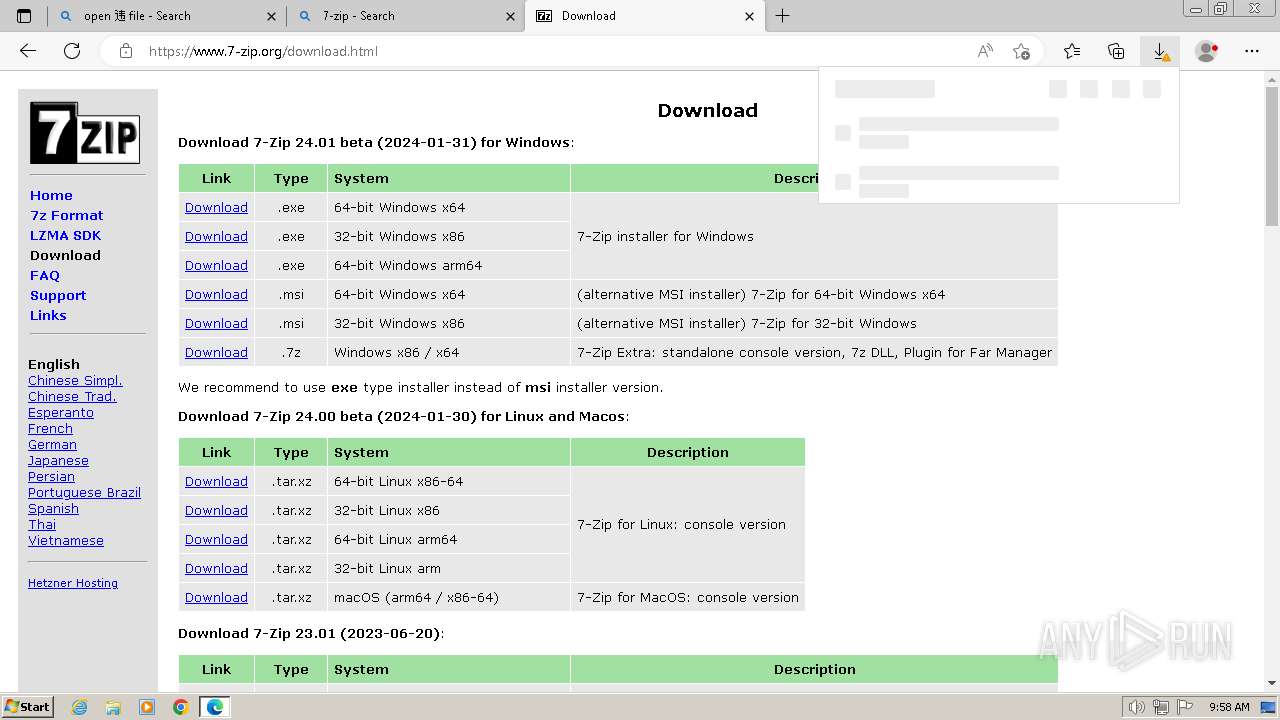Image resolution: width=1280 pixels, height=720 pixels.
Task: Open LZMA SDK page
Action: (65, 235)
